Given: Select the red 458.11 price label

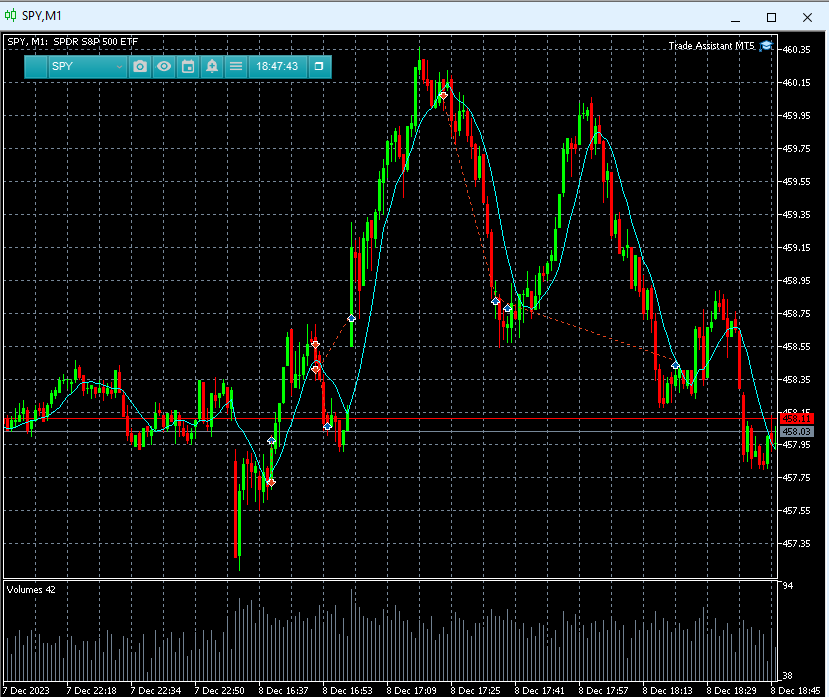Looking at the screenshot, I should 796,419.
